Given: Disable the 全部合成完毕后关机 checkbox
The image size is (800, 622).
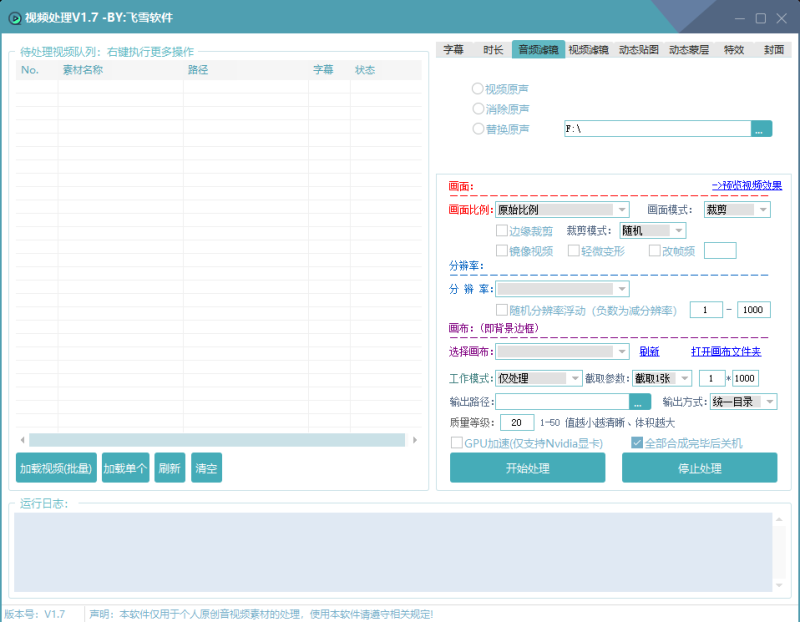Looking at the screenshot, I should [636, 443].
